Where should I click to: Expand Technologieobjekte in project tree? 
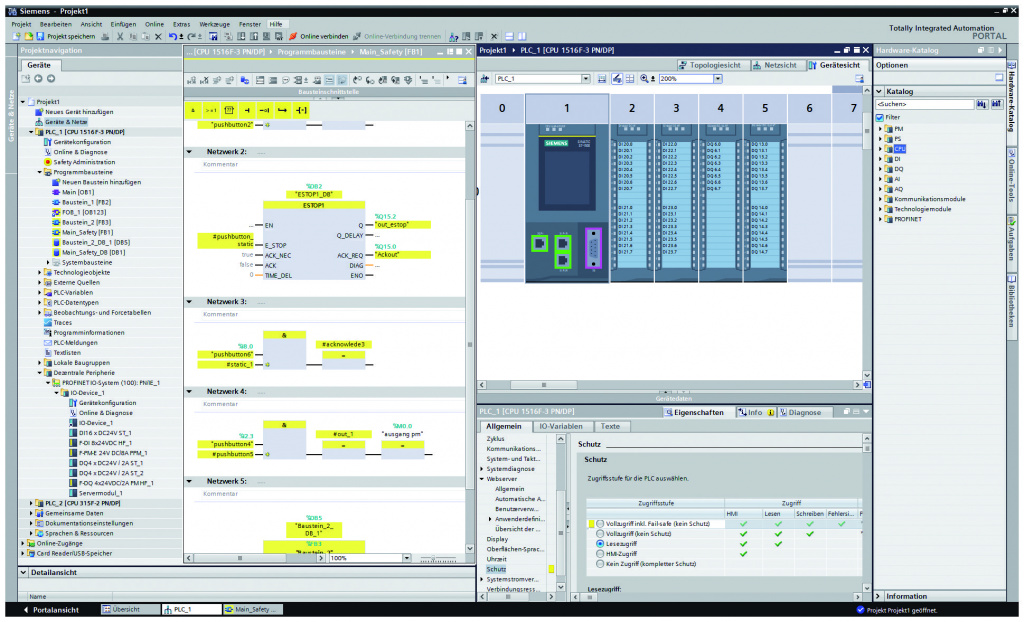pyautogui.click(x=39, y=272)
